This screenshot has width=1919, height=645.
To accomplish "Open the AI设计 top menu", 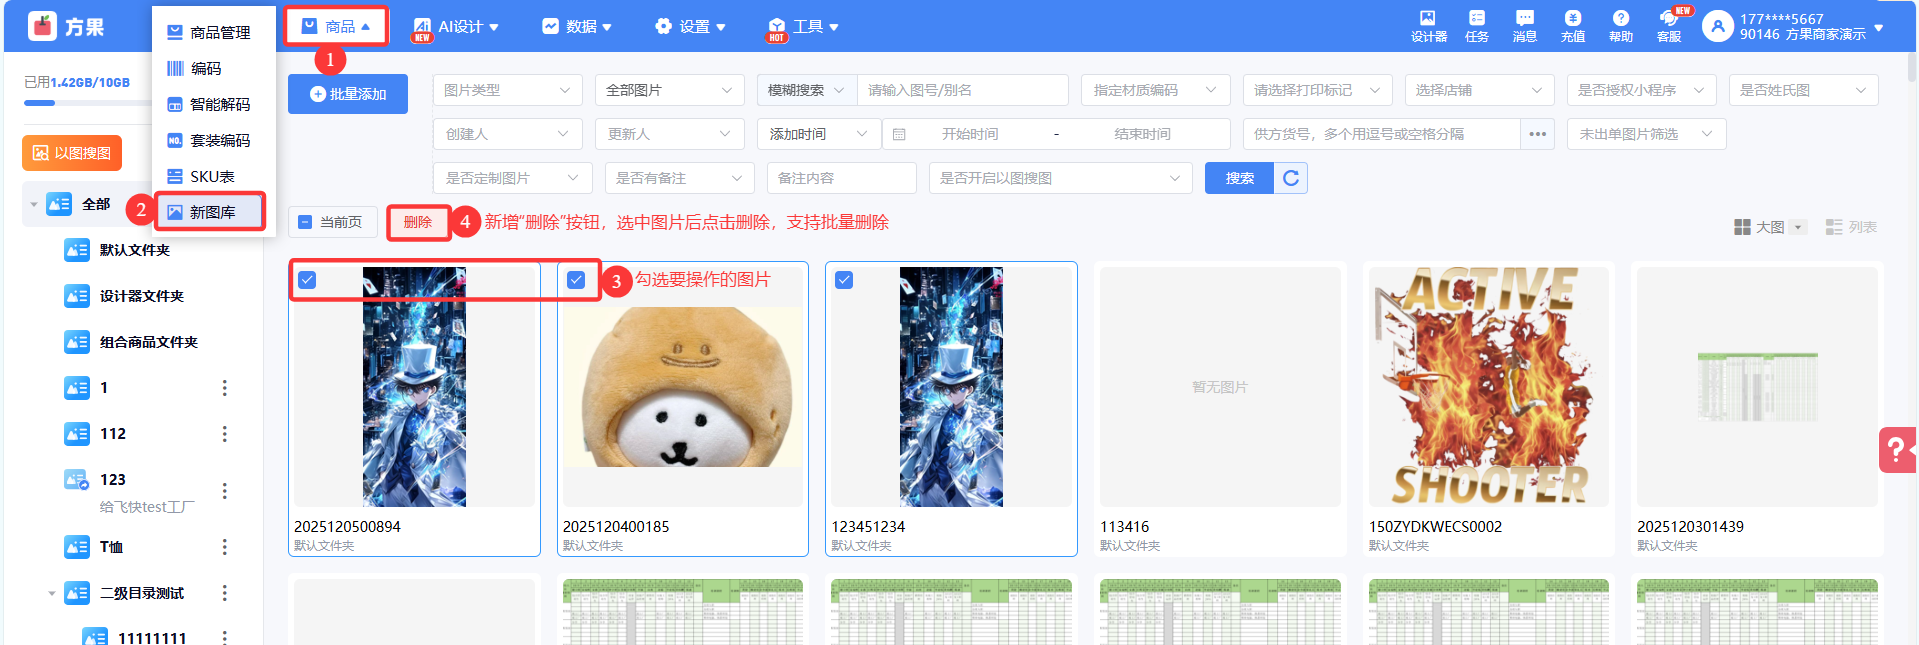I will 456,27.
